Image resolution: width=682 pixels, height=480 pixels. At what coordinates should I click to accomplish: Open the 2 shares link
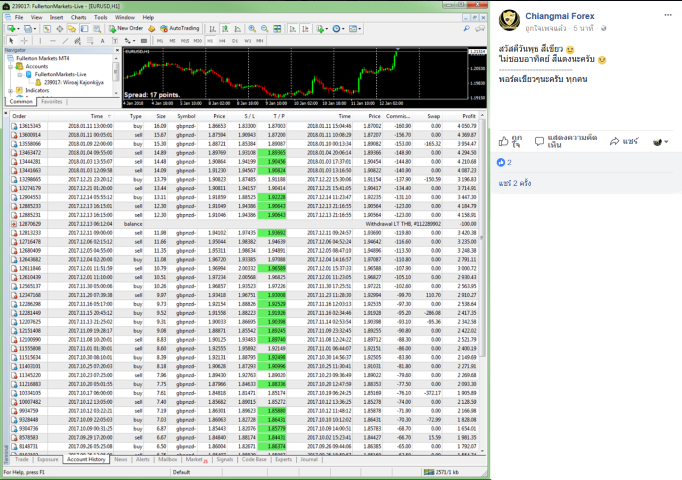point(515,183)
